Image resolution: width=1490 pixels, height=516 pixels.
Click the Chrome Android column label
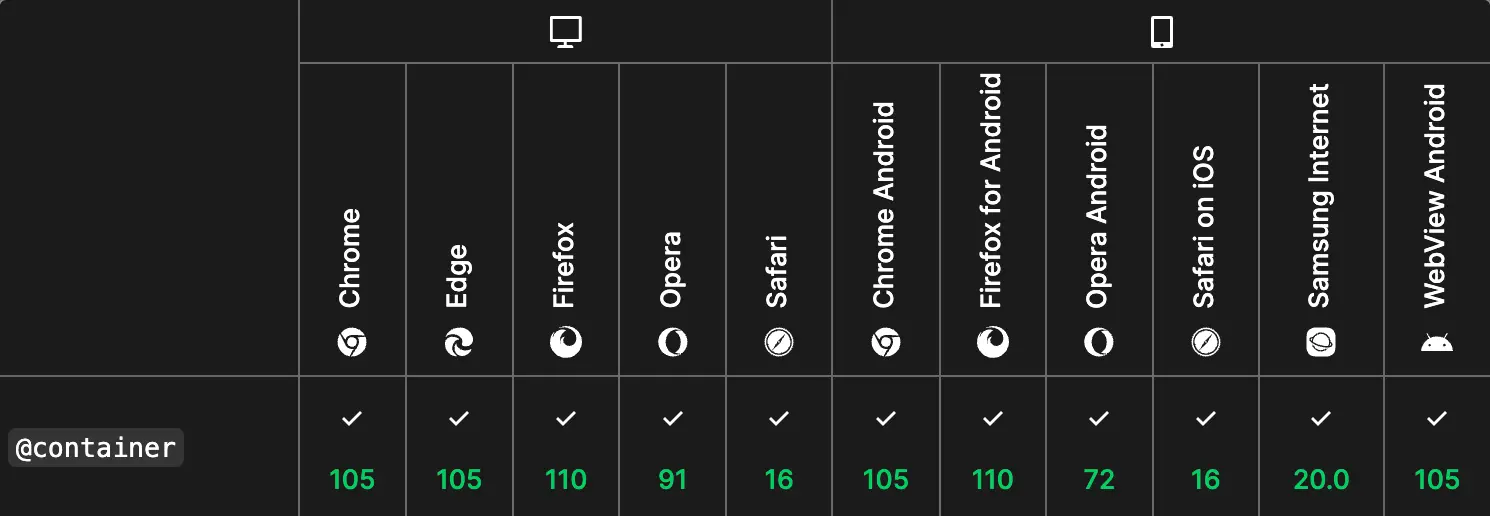(883, 205)
